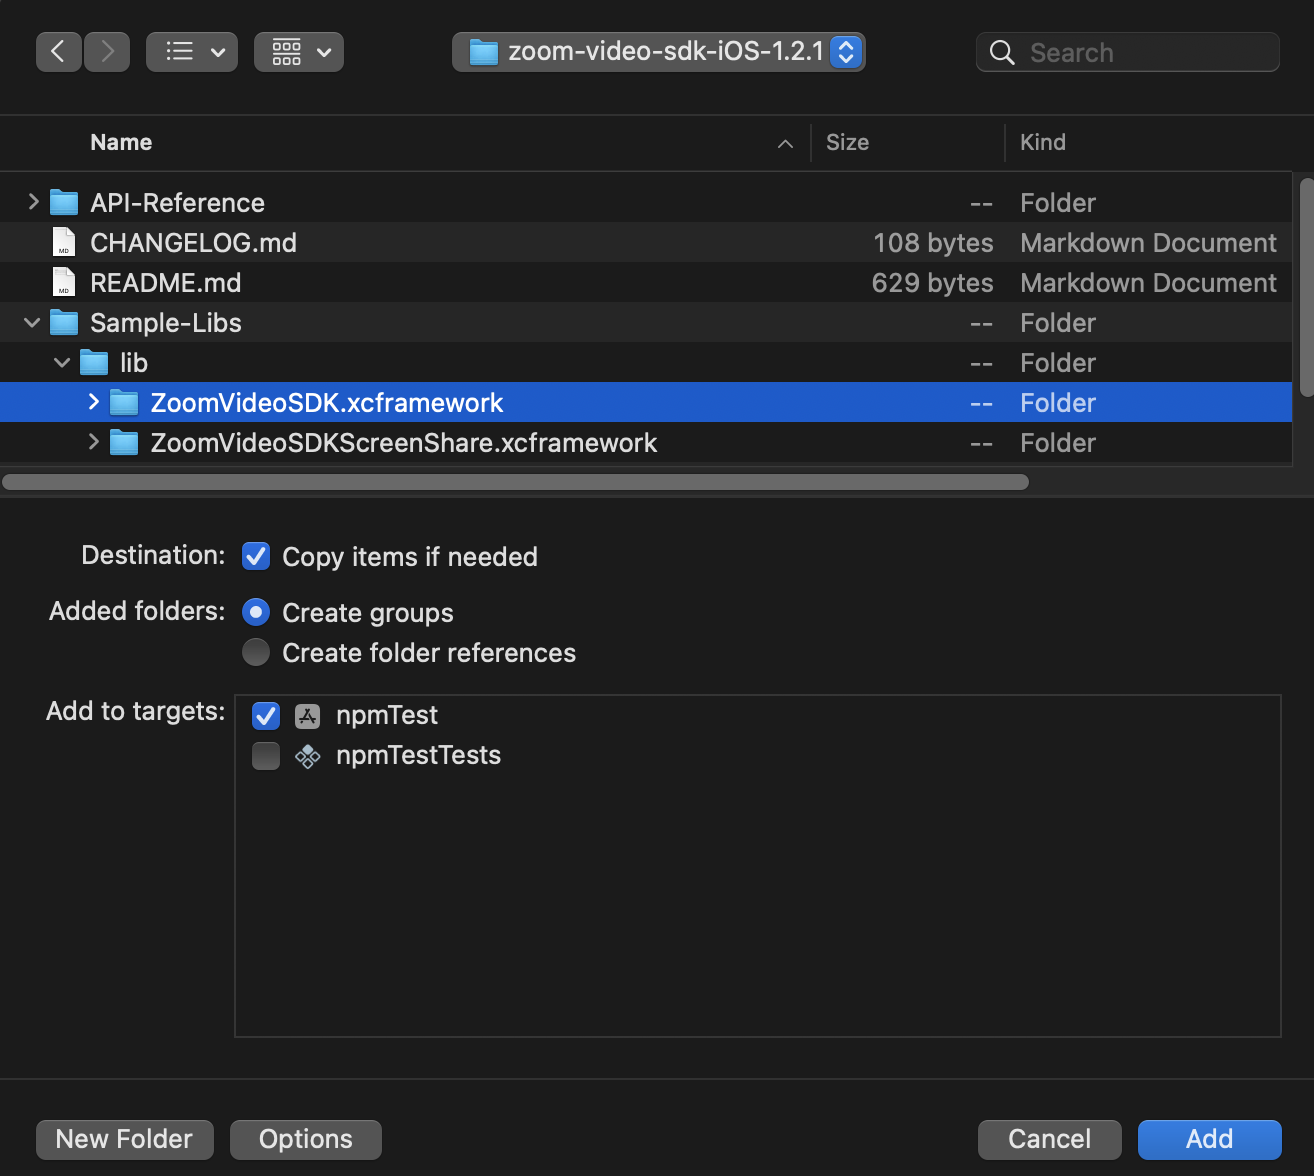Sort by the Kind column header
The width and height of the screenshot is (1314, 1176).
(1043, 142)
